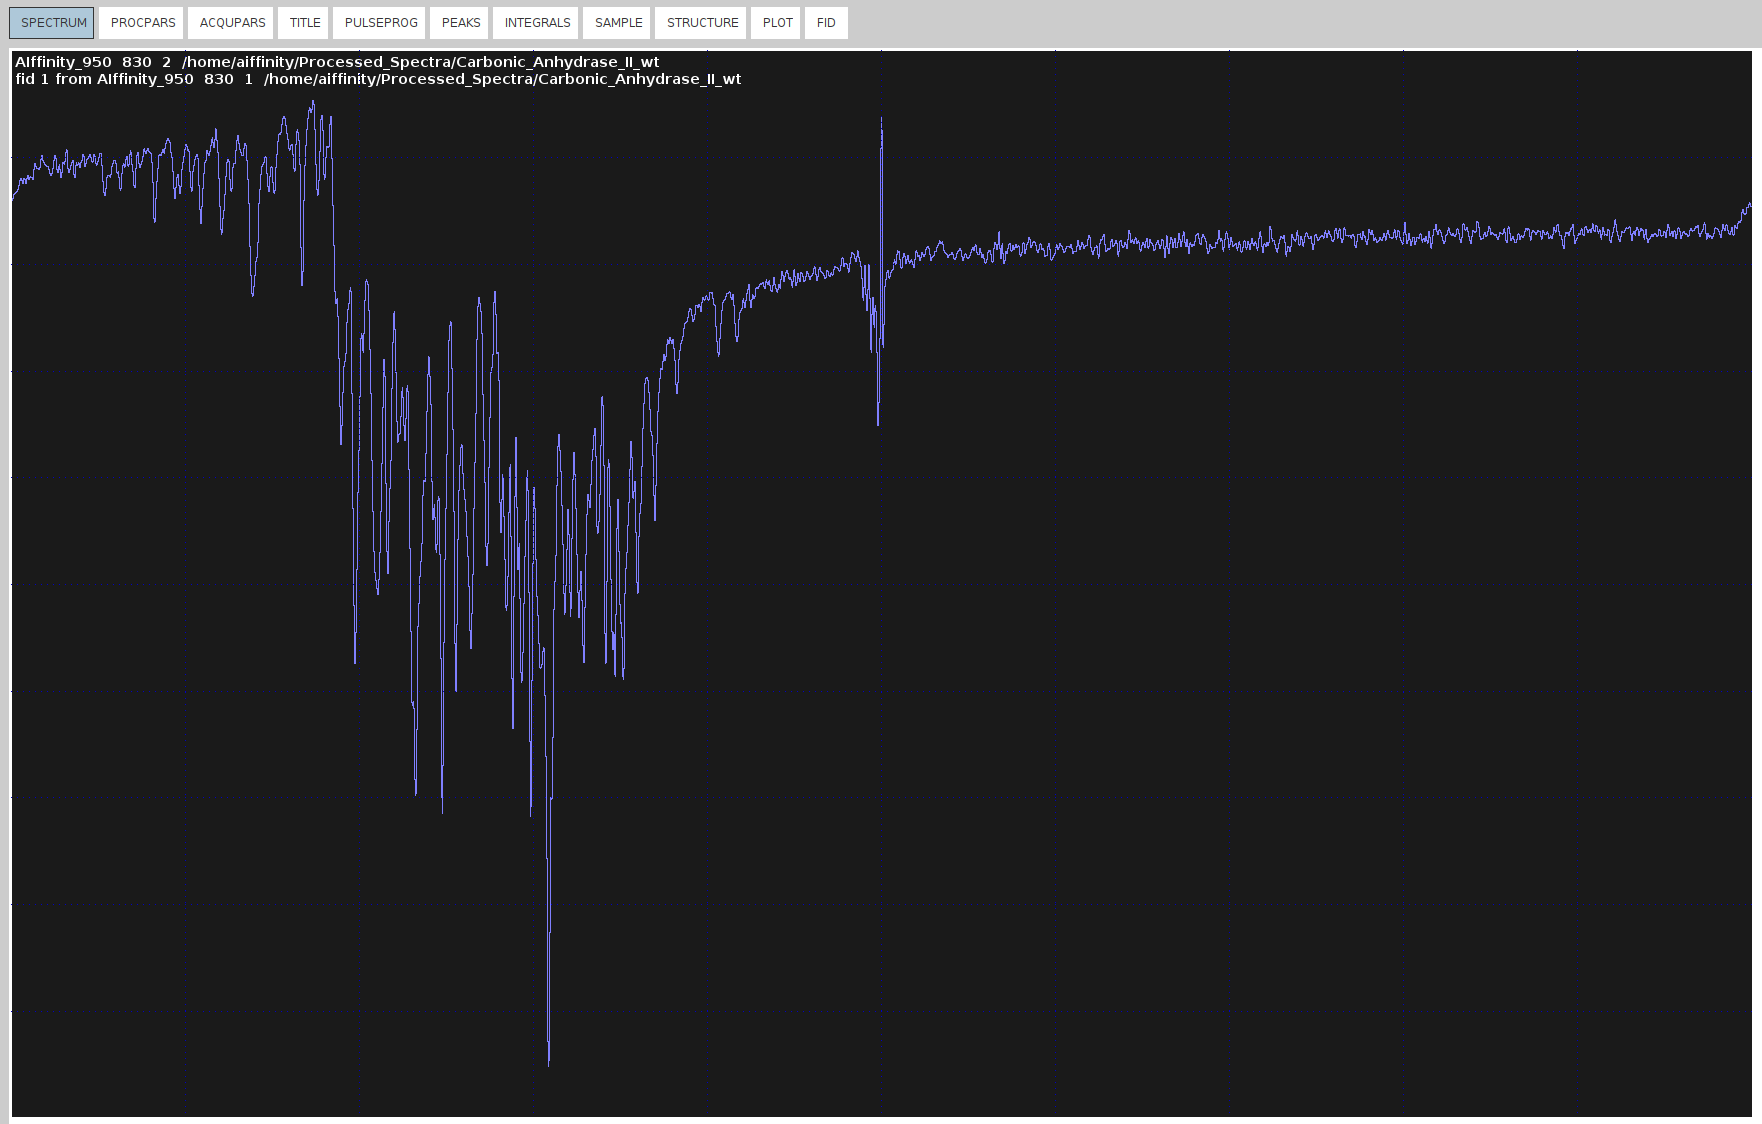Click the 'fid 1 from' info line
Image resolution: width=1762 pixels, height=1124 pixels.
pos(378,79)
